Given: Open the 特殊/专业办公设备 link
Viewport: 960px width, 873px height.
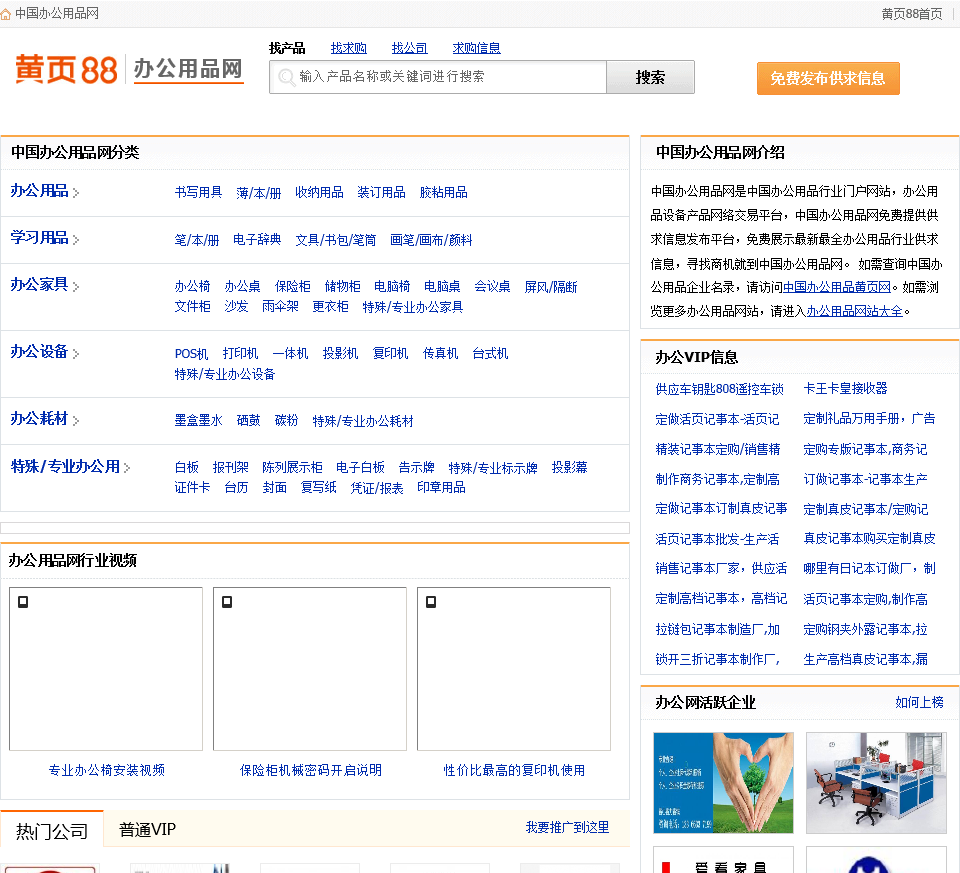Looking at the screenshot, I should coord(225,374).
